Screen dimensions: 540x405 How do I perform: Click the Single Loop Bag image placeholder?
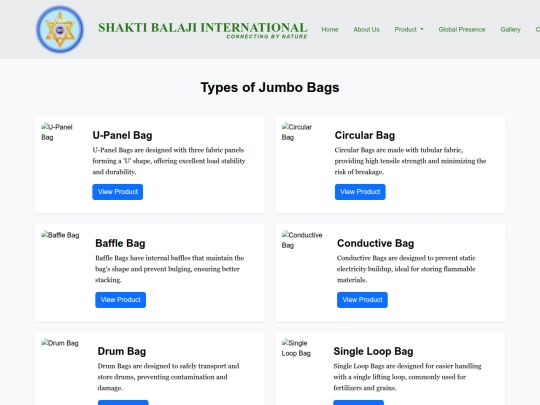click(296, 348)
